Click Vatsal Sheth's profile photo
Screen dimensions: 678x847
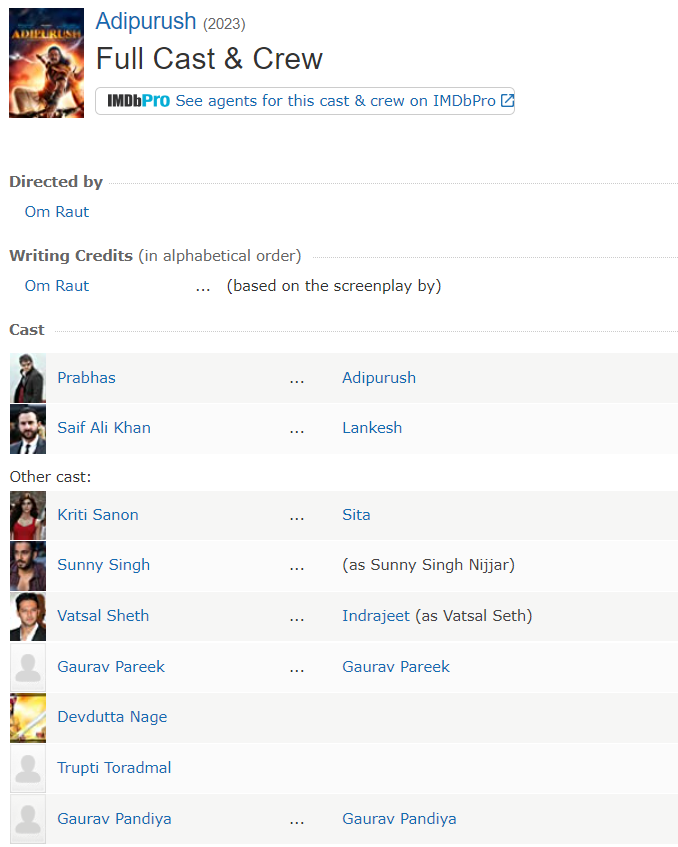(28, 616)
